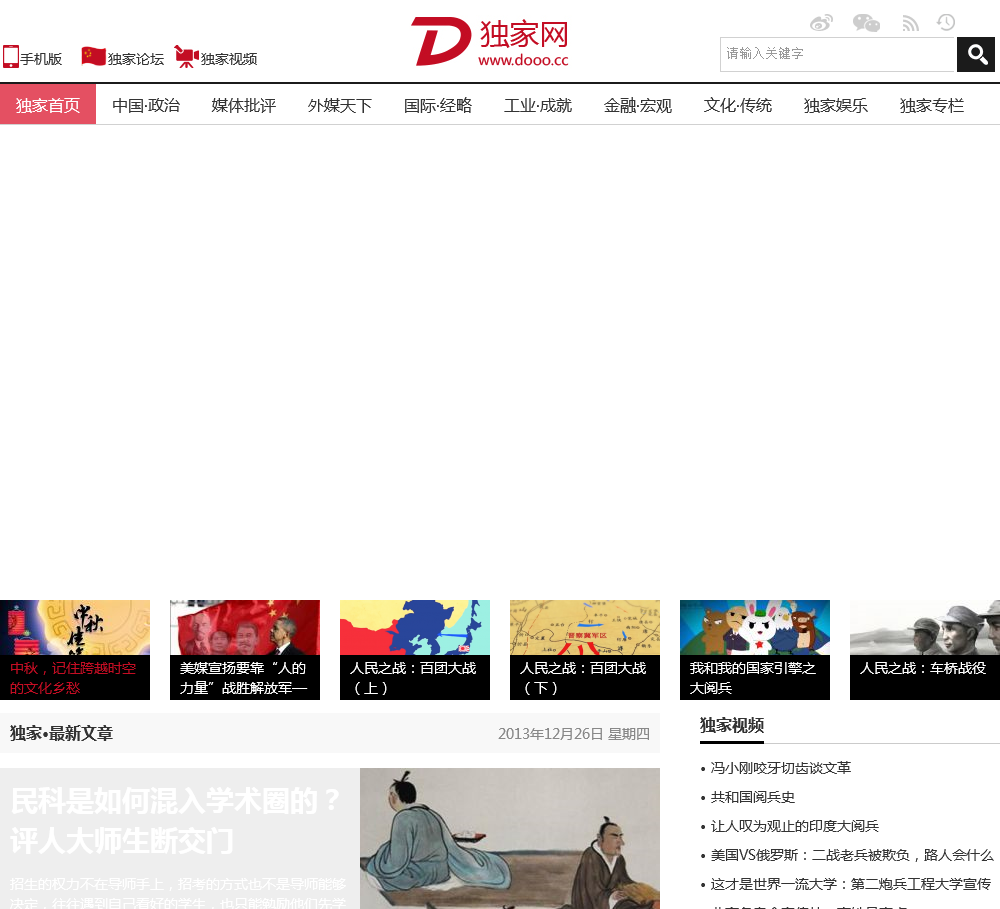Select the 媒体批评 nav tab
Screen dimensions: 1000x909
tap(244, 105)
